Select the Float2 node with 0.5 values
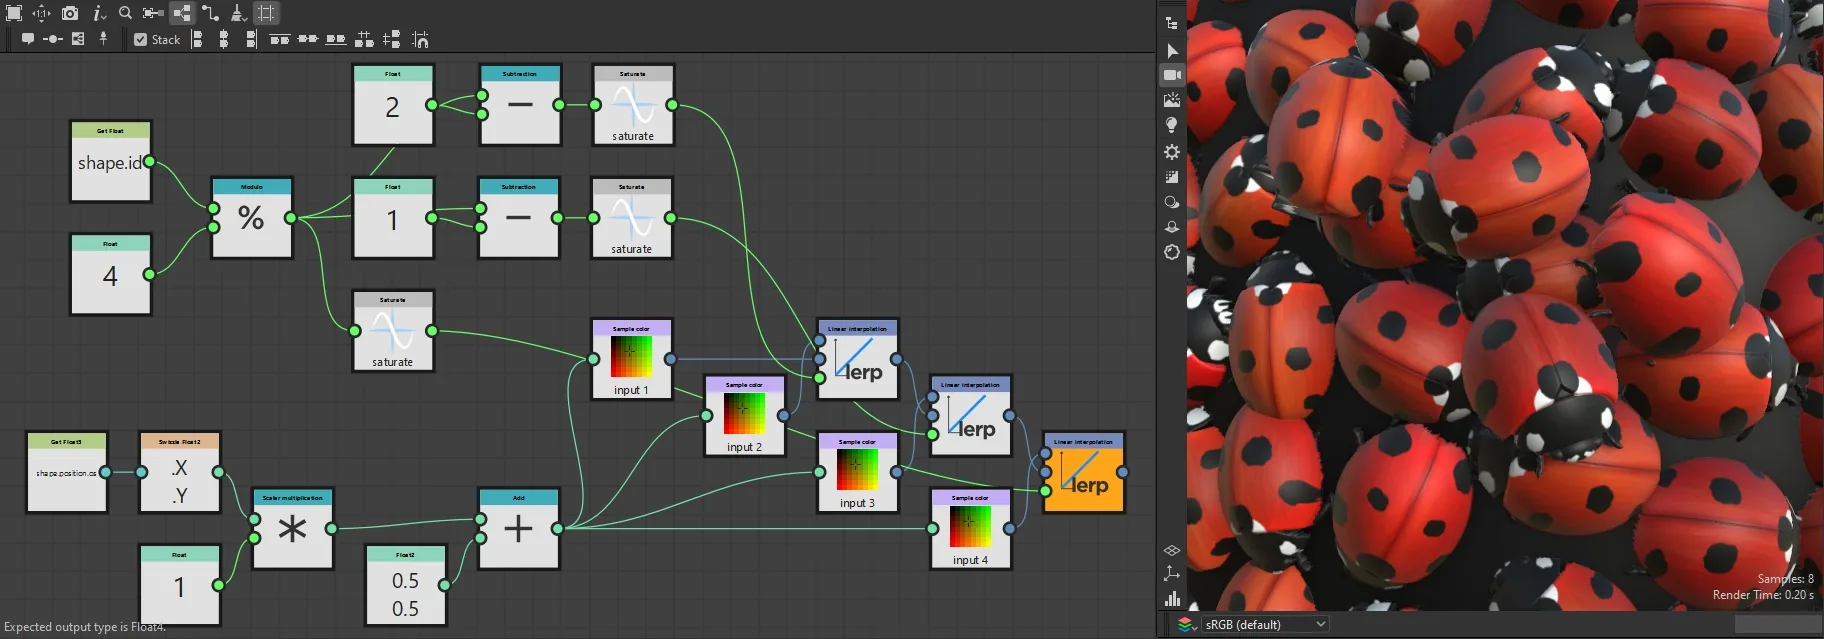Screen dimensions: 1824x639 pyautogui.click(x=405, y=586)
